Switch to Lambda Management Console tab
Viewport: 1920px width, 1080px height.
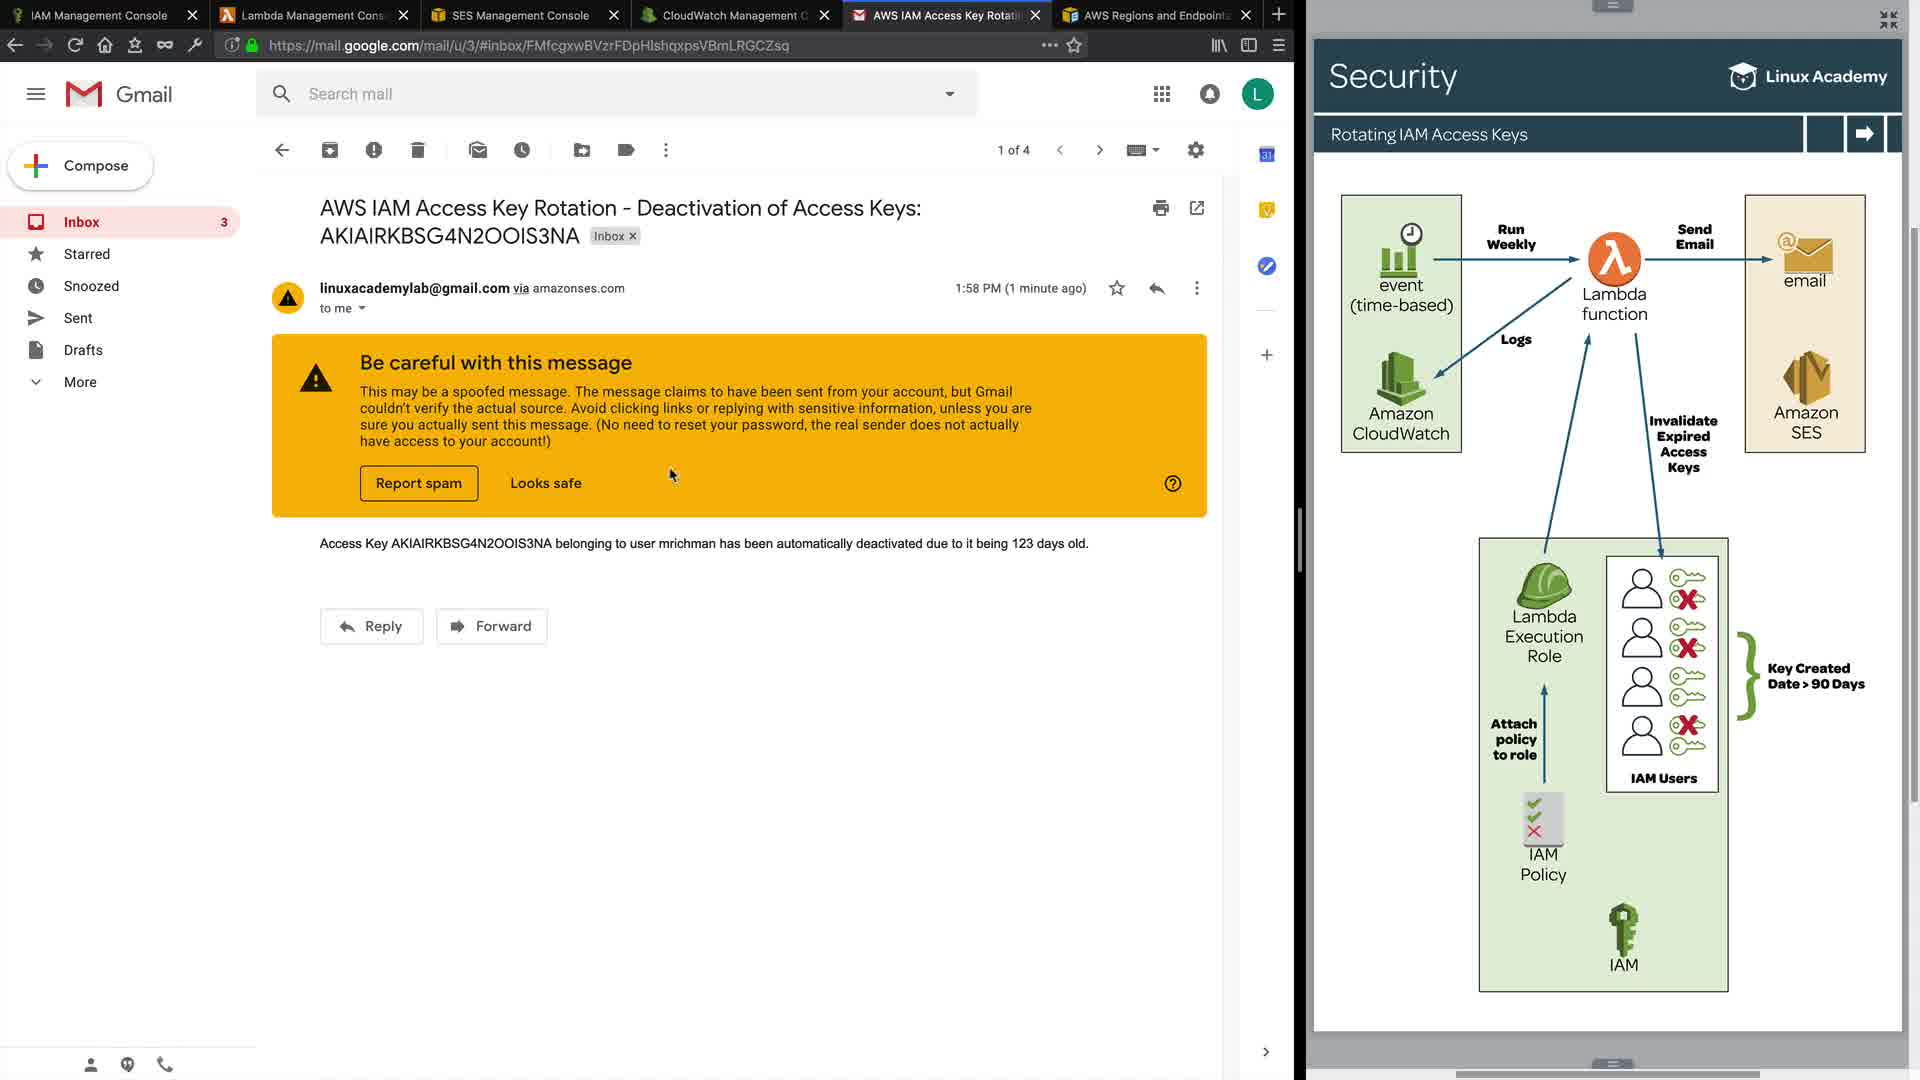[311, 15]
